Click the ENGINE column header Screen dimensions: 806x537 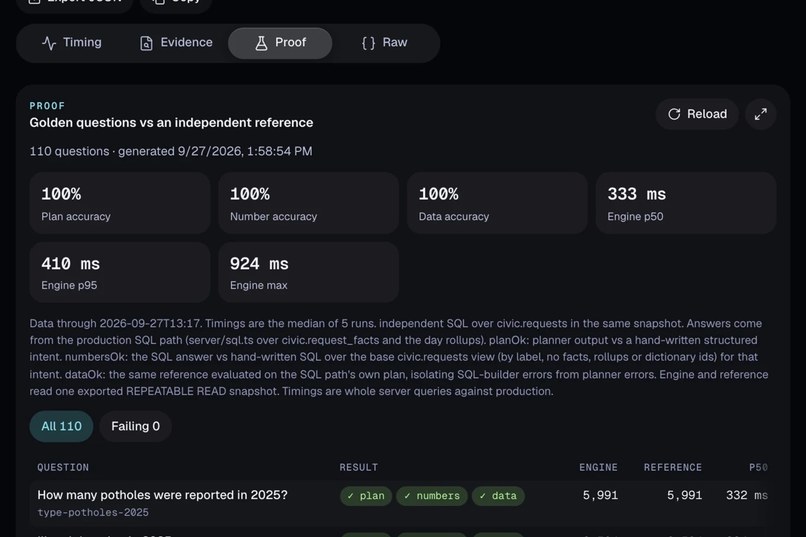coord(598,468)
